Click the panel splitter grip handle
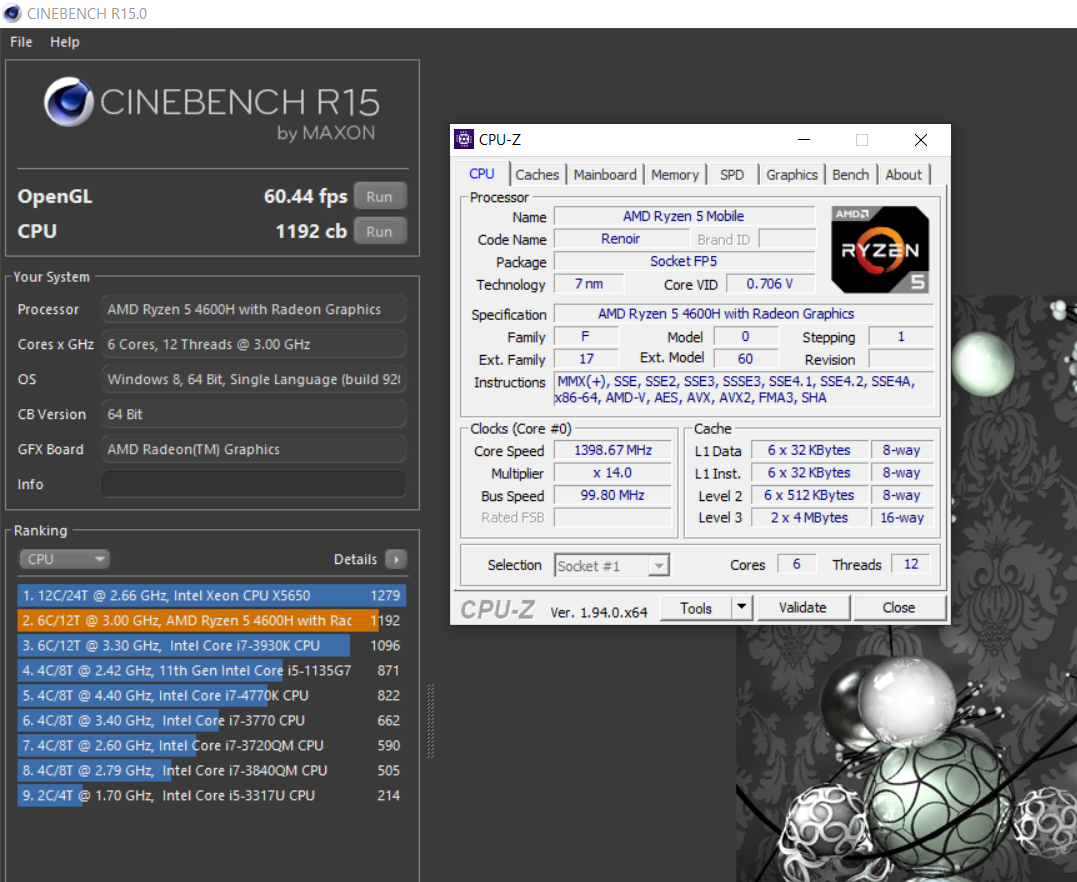This screenshot has width=1077, height=882. (x=431, y=721)
